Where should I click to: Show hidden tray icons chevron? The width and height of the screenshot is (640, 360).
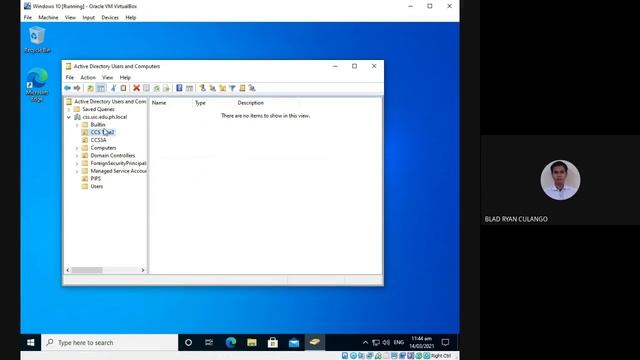365,342
